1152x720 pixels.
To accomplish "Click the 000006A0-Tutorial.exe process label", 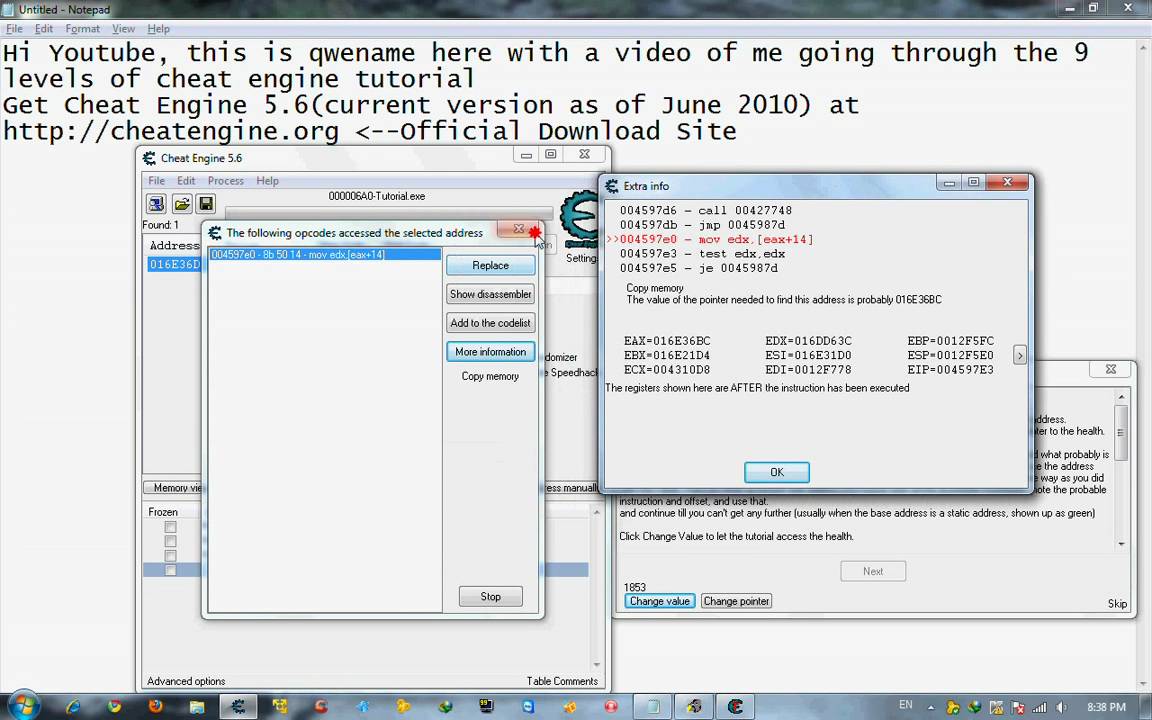I will [376, 196].
